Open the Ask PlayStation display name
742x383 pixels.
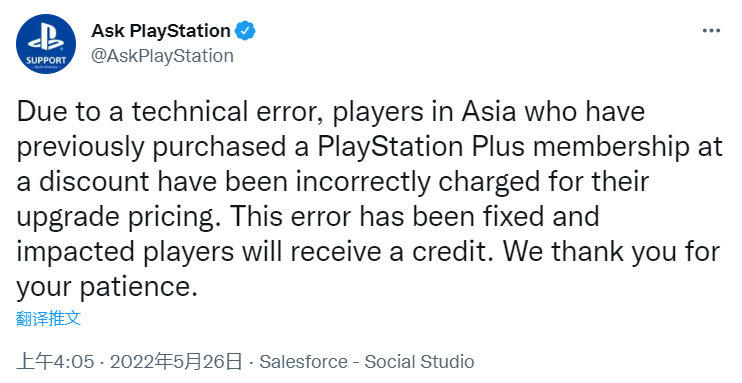pyautogui.click(x=161, y=31)
